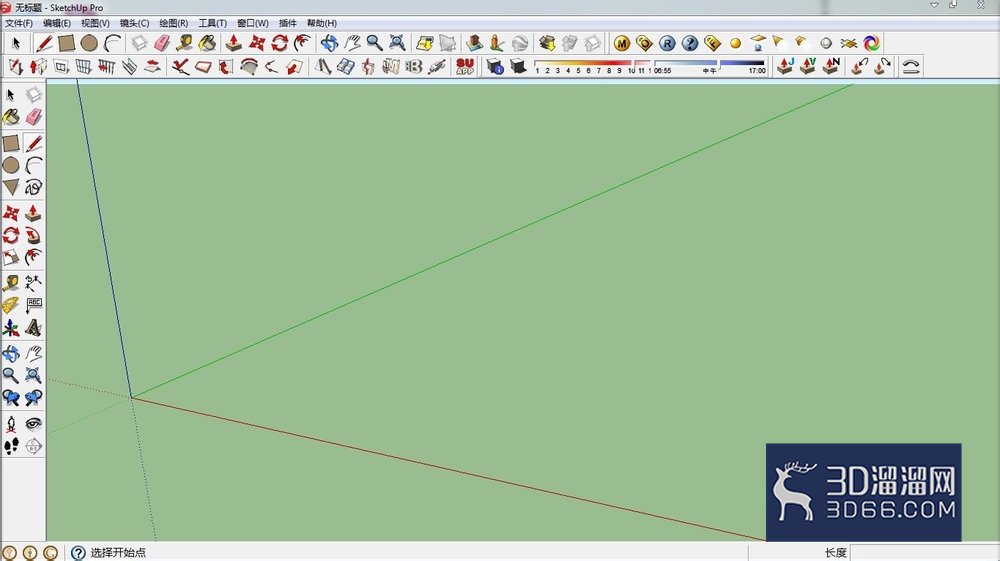Pick the 3D Text tool
The image size is (1000, 561).
coord(33,328)
